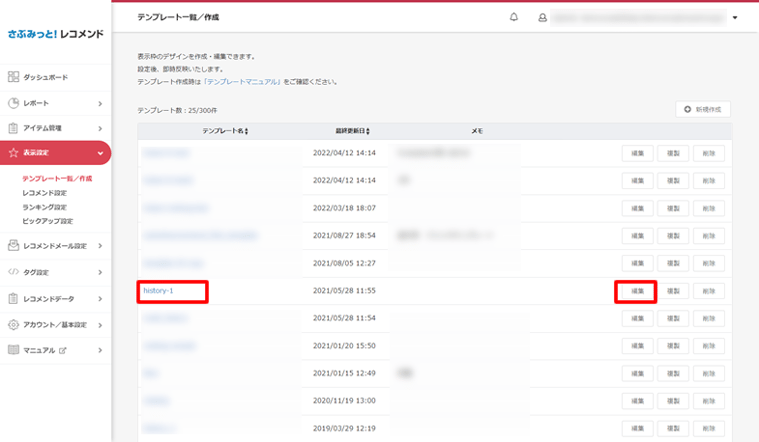Sort by テンプレート名 column arrows
The width and height of the screenshot is (759, 442).
pyautogui.click(x=246, y=131)
